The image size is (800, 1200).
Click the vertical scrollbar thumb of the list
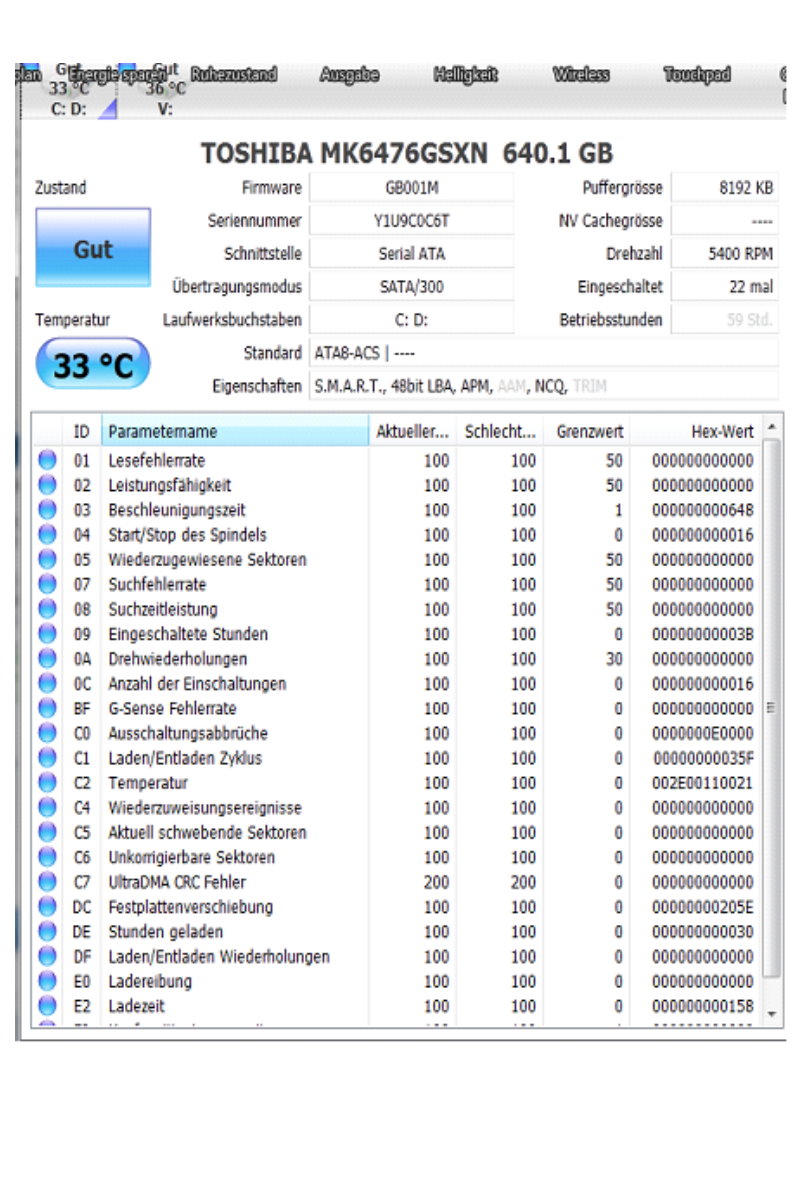point(771,708)
